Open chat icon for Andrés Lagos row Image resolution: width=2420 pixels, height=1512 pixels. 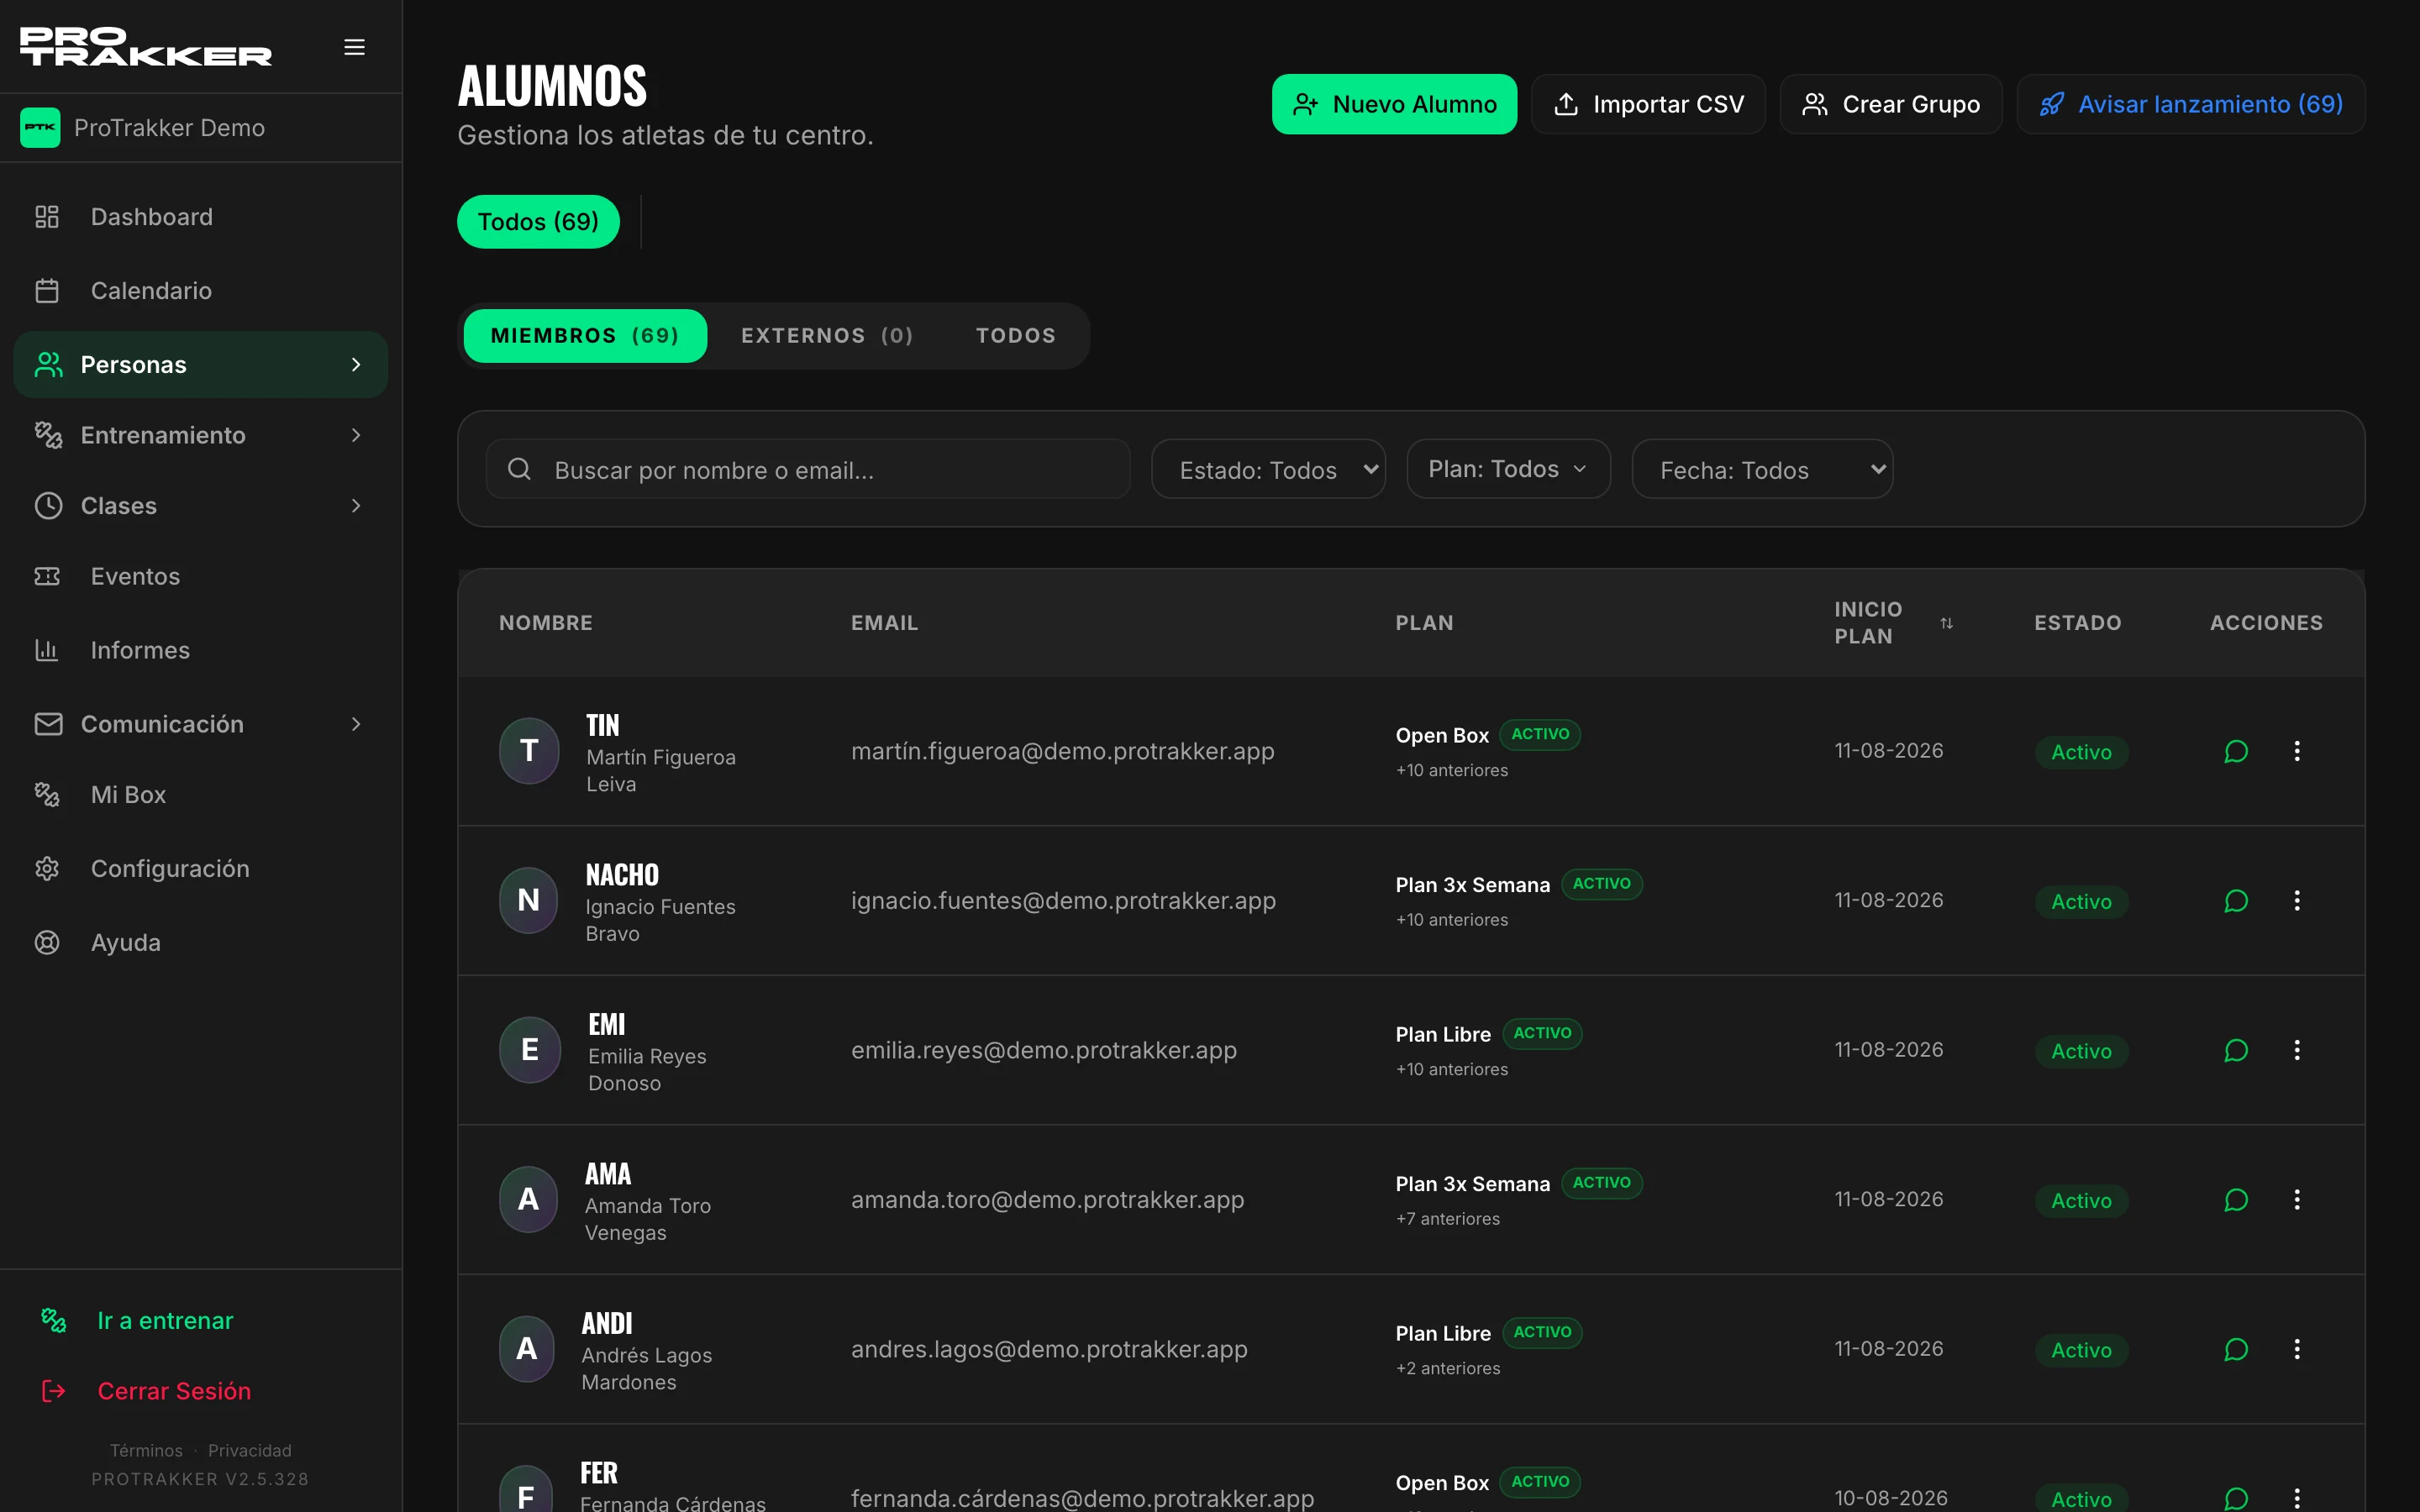tap(2236, 1349)
